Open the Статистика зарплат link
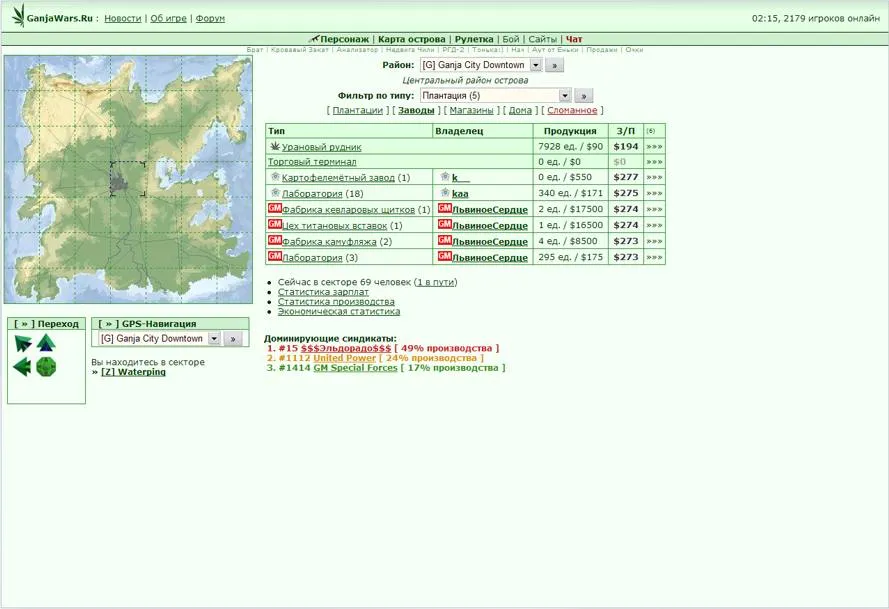The height and width of the screenshot is (609, 889). click(x=315, y=292)
